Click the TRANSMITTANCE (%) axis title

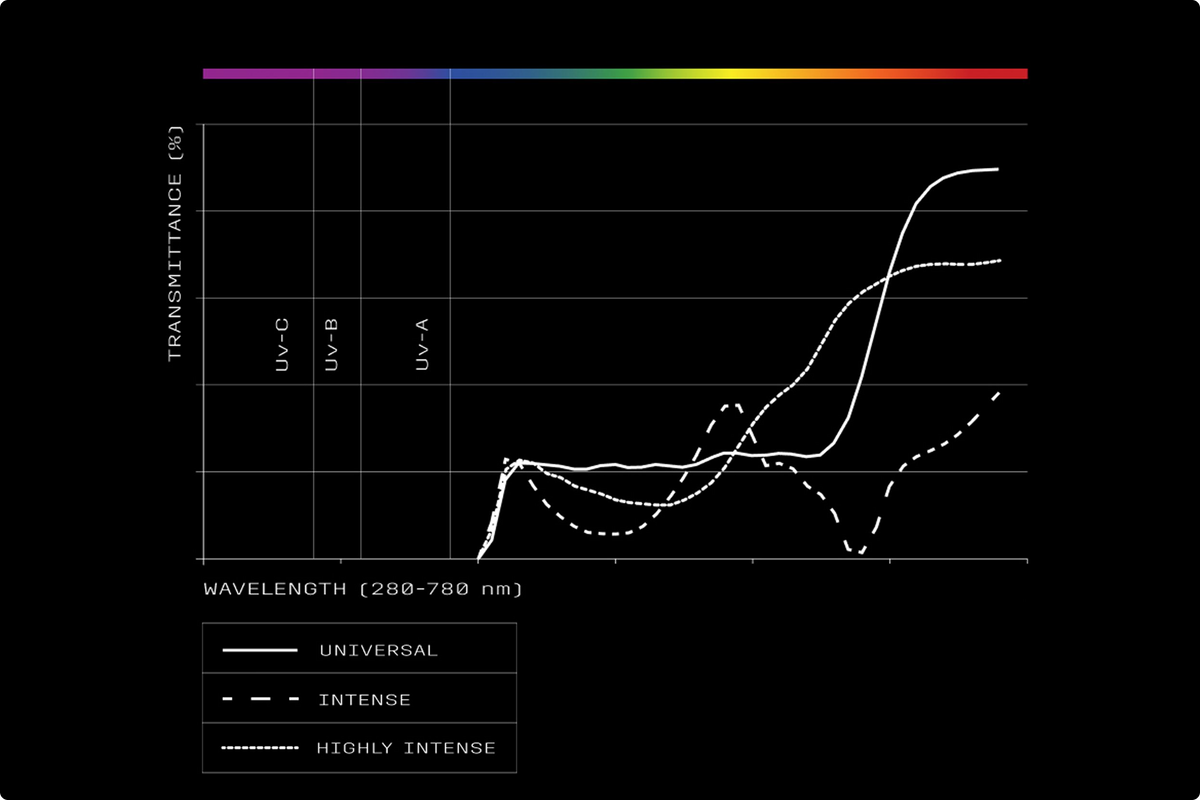point(176,242)
